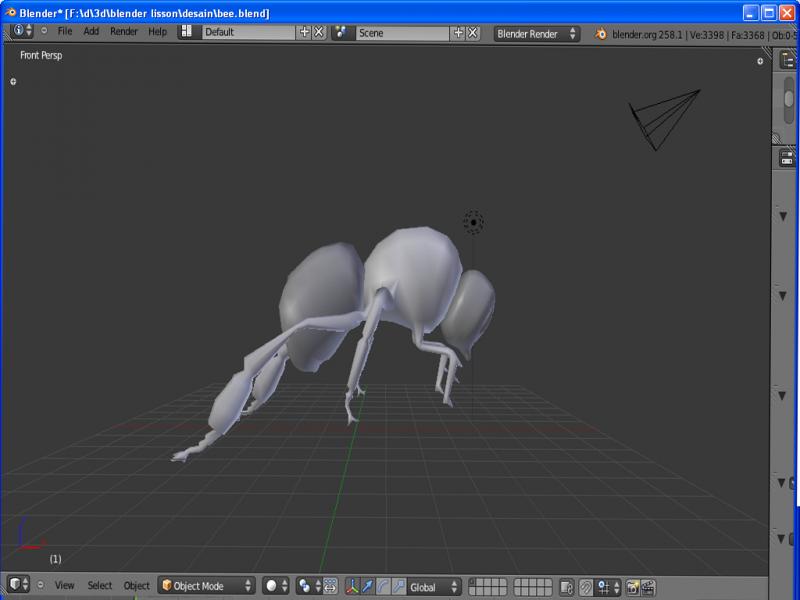Click the Default screen layout name field
The height and width of the screenshot is (600, 800).
pos(249,32)
